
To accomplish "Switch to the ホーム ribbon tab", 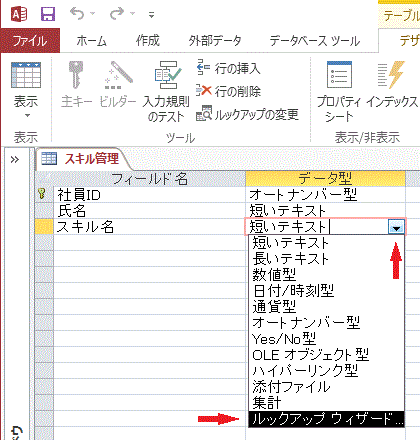I will (x=92, y=41).
